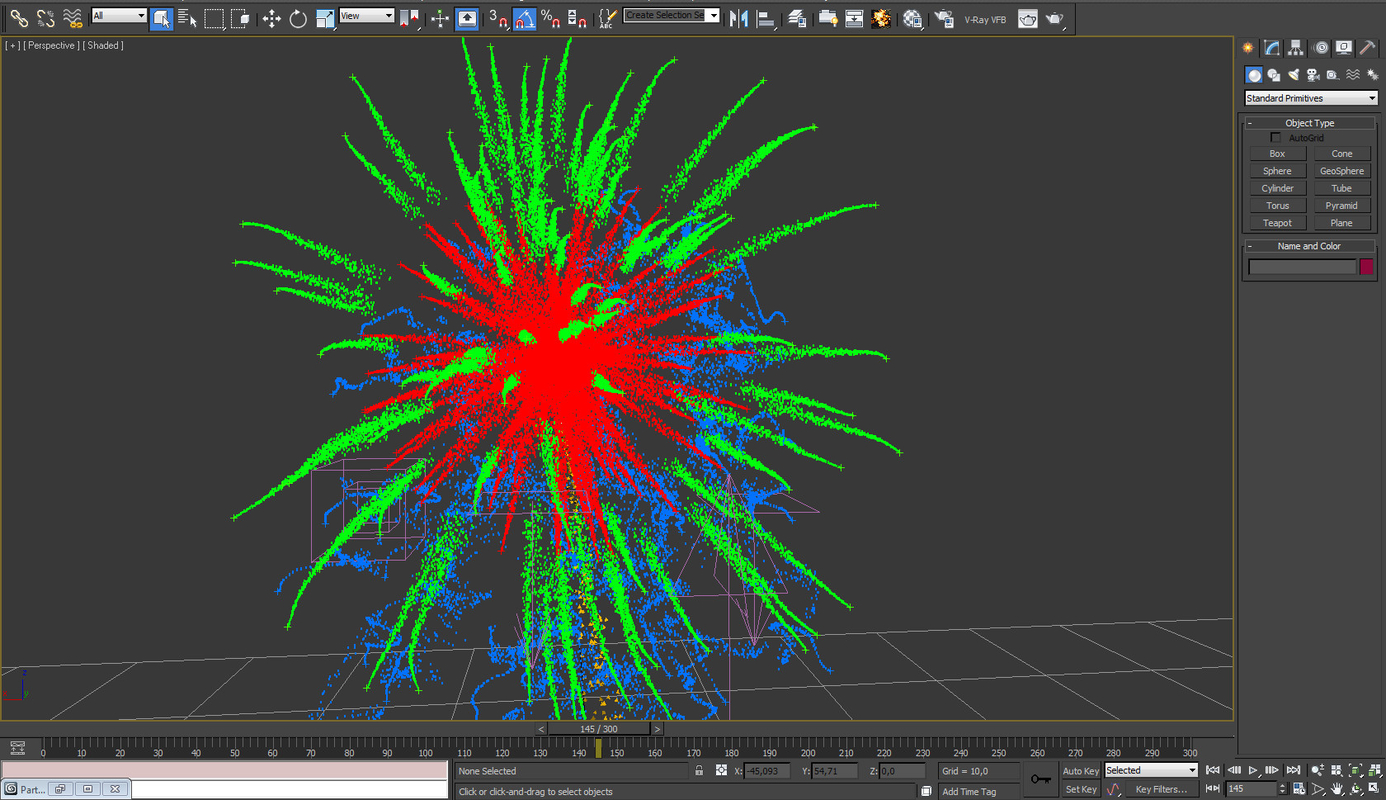
Task: Open the Lights category in Create panel
Action: 1295,75
